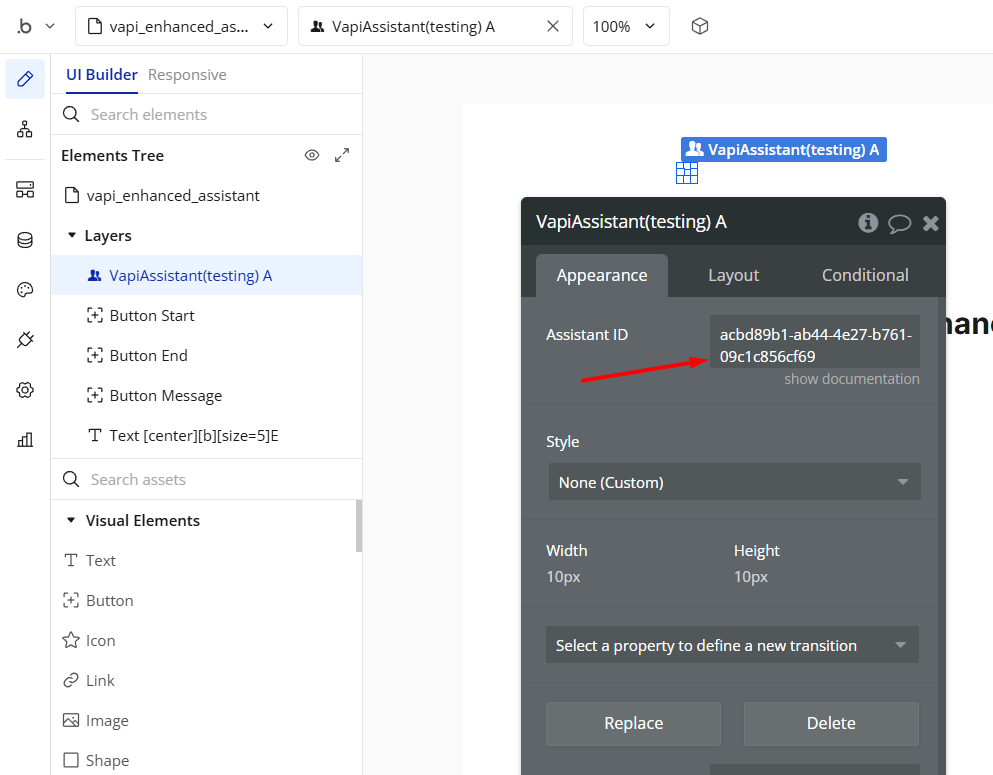This screenshot has width=993, height=775.
Task: Open the Logs chart icon
Action: [x=25, y=440]
